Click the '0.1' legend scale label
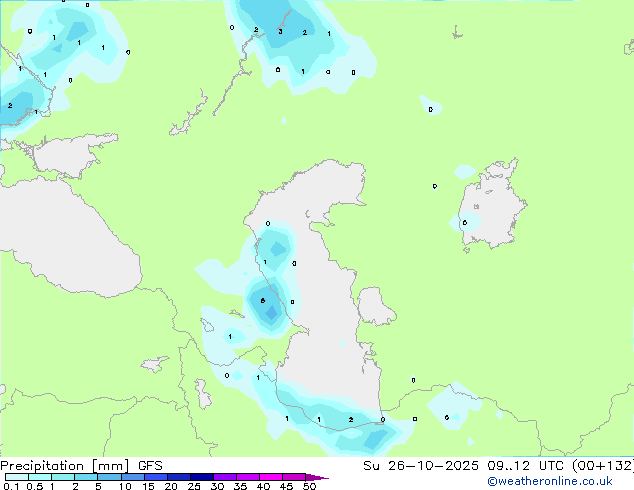The width and height of the screenshot is (634, 490). [x=11, y=486]
